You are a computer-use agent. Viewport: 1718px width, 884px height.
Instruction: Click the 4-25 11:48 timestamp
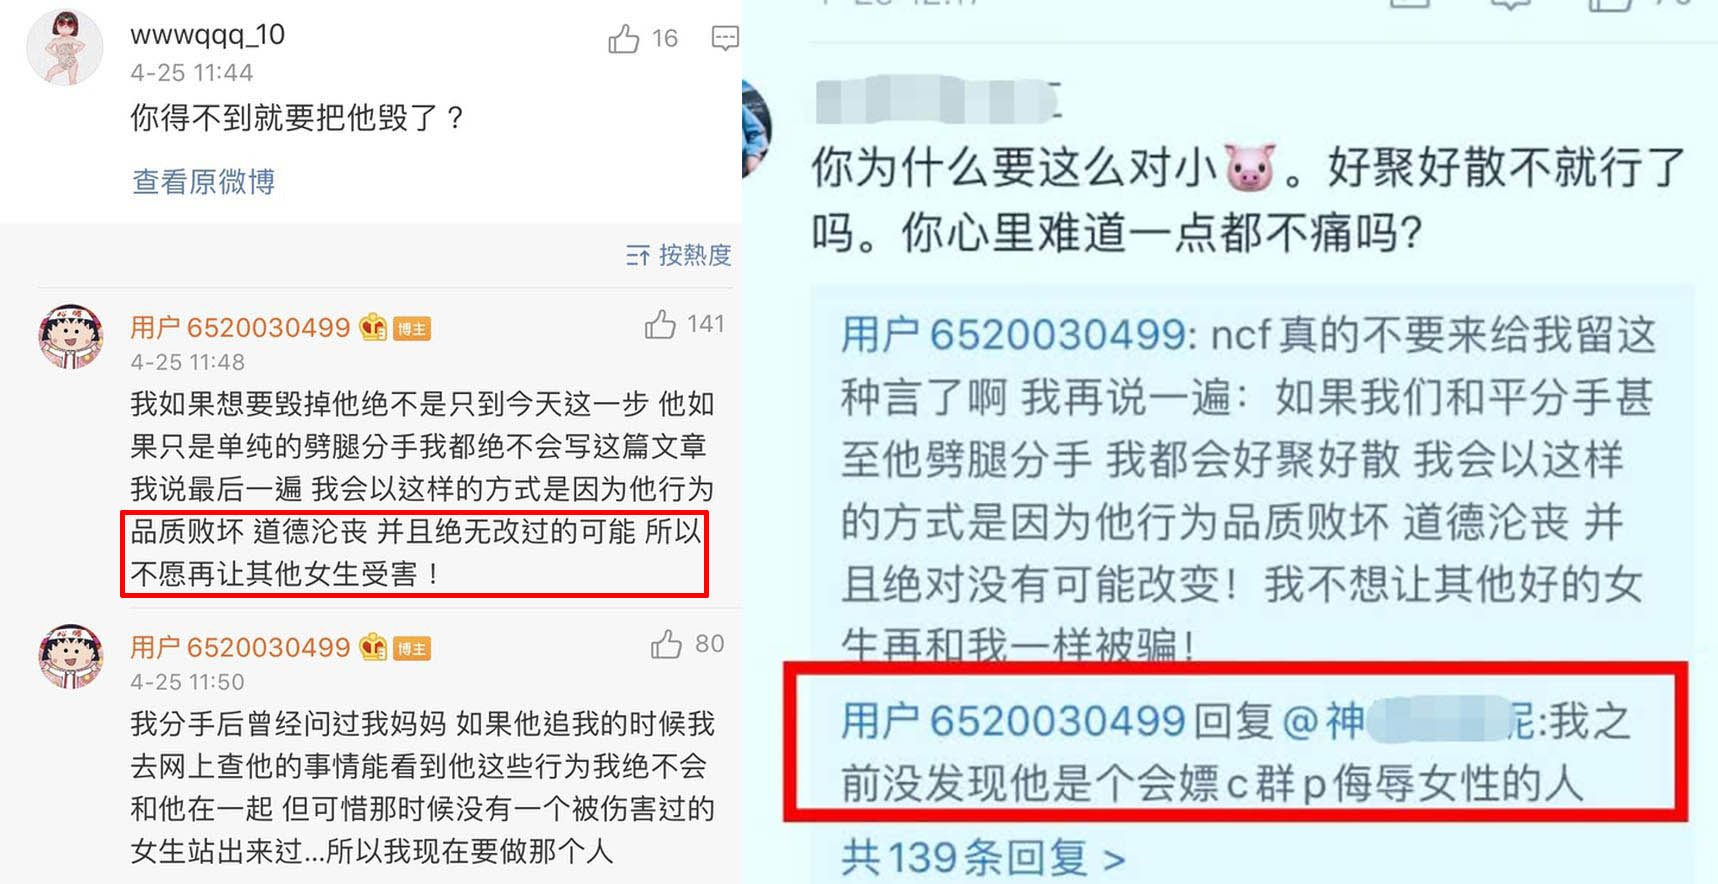tap(188, 362)
